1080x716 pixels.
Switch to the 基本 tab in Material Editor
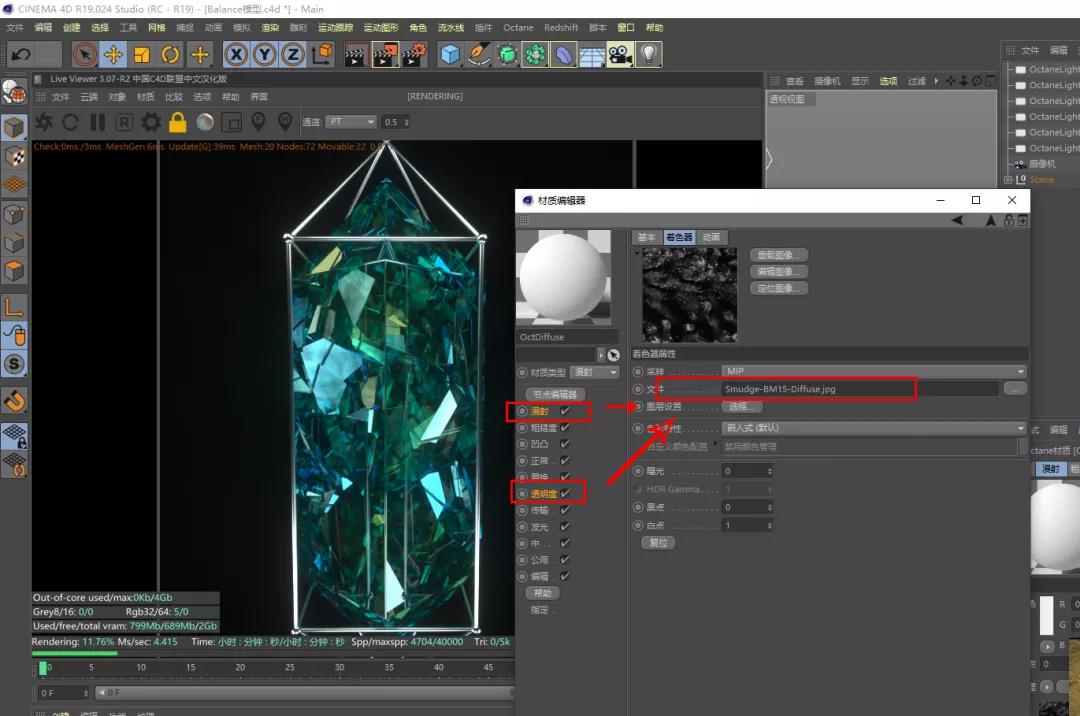point(646,237)
